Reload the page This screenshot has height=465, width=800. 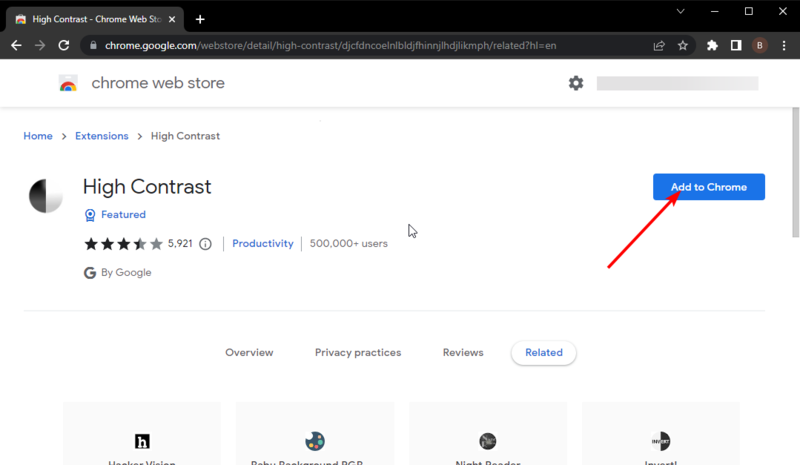coord(65,45)
